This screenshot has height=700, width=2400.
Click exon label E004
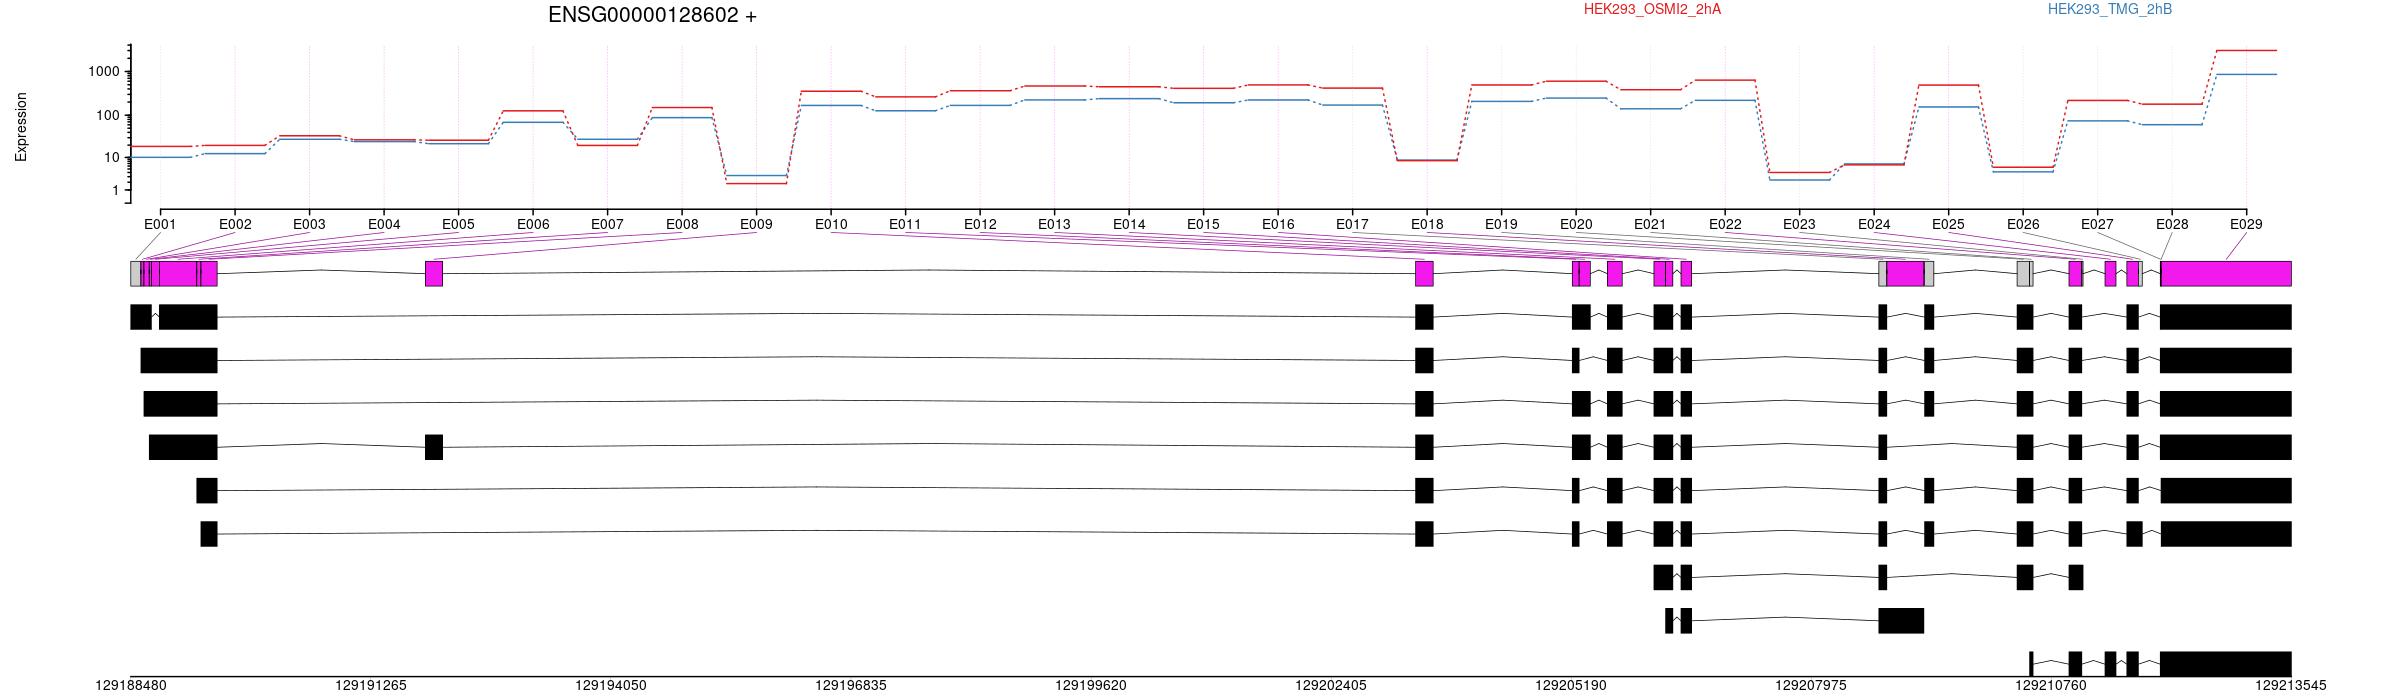point(384,224)
